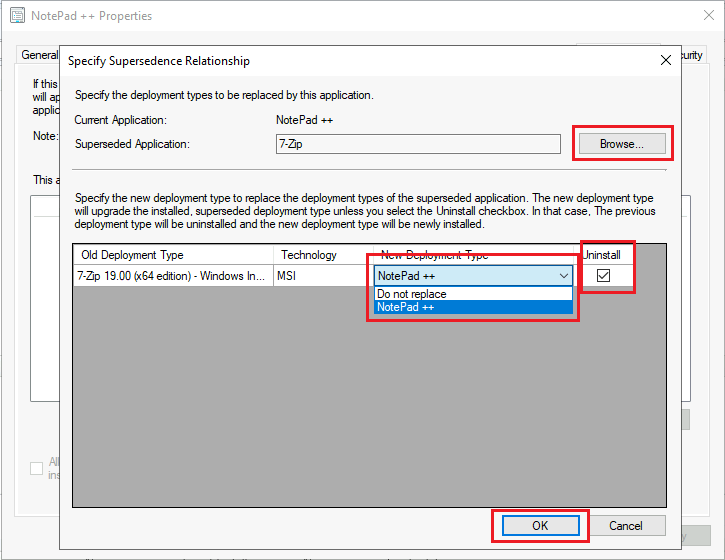This screenshot has height=560, width=725.
Task: Click the Uninstall column header
Action: [x=603, y=255]
